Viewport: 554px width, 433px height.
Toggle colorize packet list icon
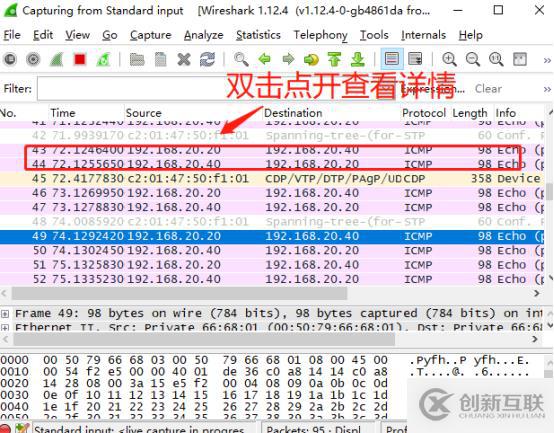pos(392,59)
